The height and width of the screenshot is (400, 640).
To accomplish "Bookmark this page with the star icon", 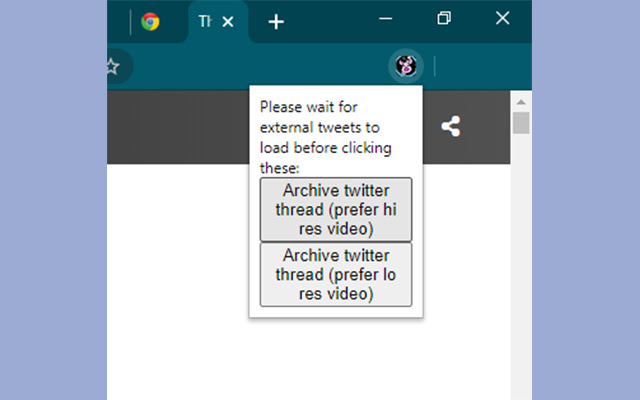I will coord(112,67).
